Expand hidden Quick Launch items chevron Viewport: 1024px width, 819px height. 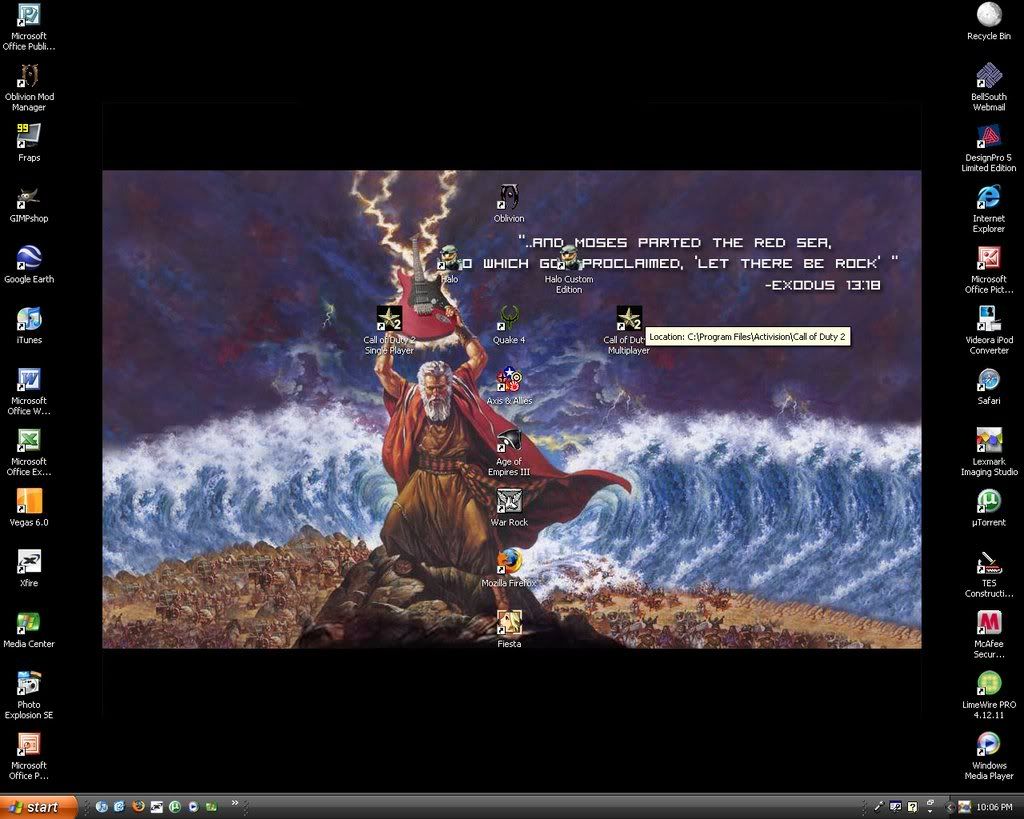tap(235, 803)
